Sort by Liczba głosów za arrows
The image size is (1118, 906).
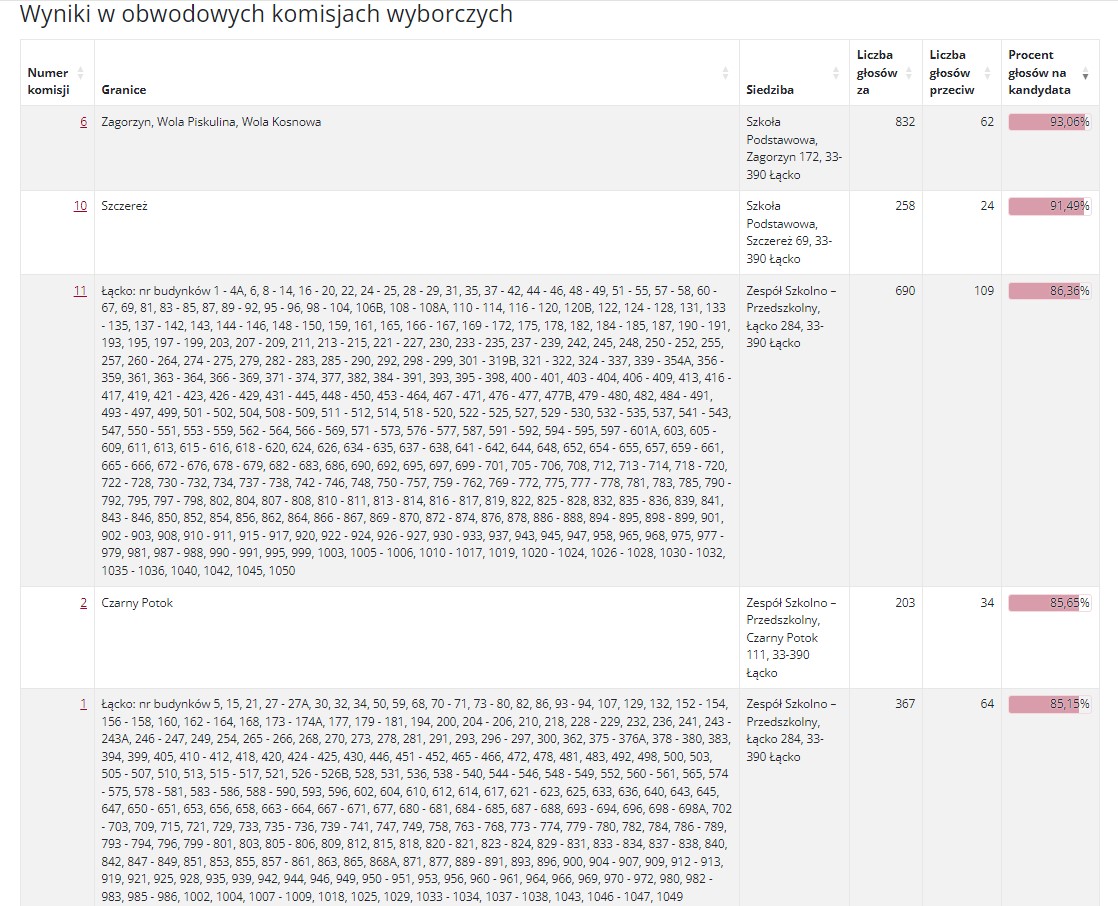pyautogui.click(x=909, y=73)
